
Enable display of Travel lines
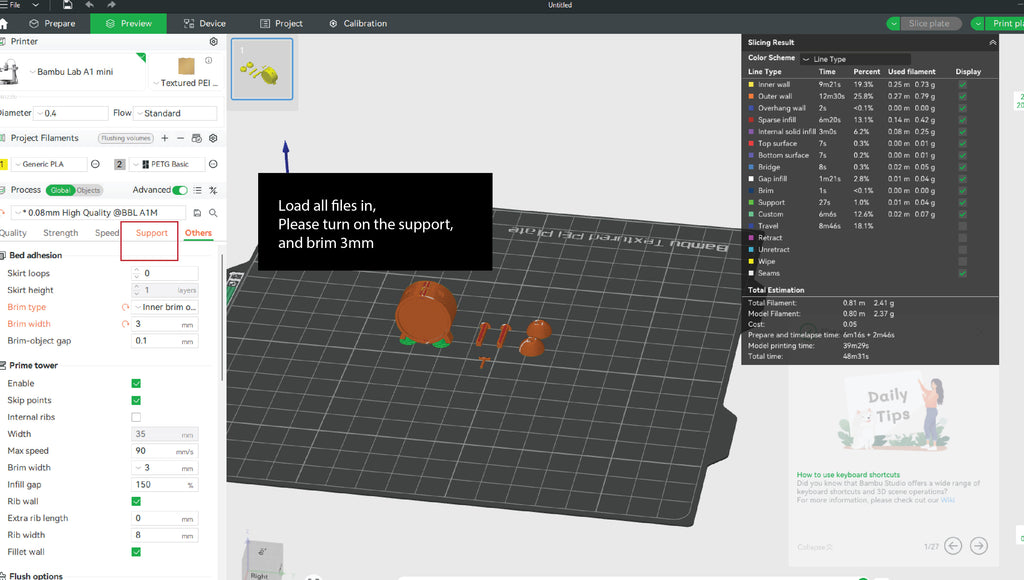[x=962, y=226]
